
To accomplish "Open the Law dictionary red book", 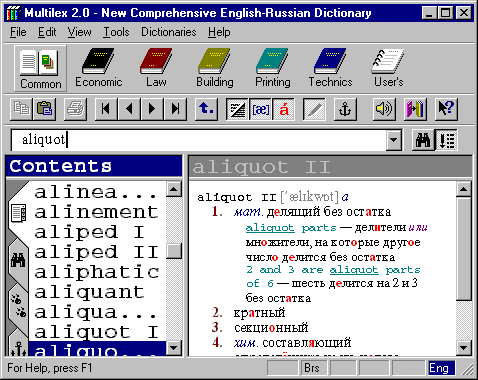I will (x=156, y=68).
